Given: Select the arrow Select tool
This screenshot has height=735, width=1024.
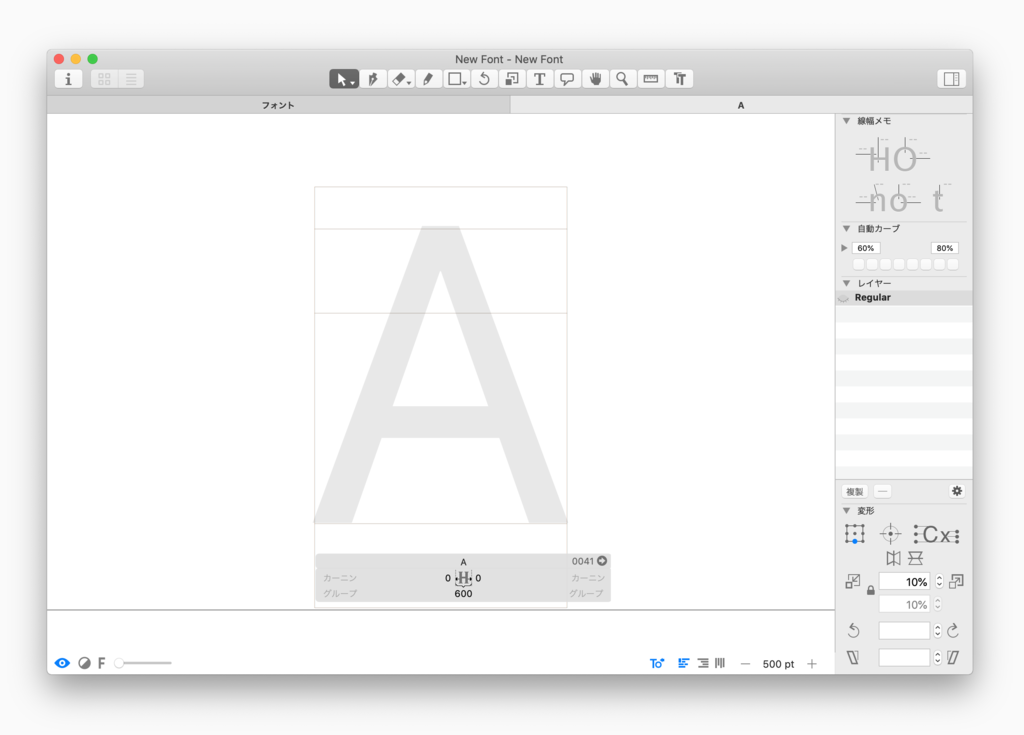Looking at the screenshot, I should 344,79.
